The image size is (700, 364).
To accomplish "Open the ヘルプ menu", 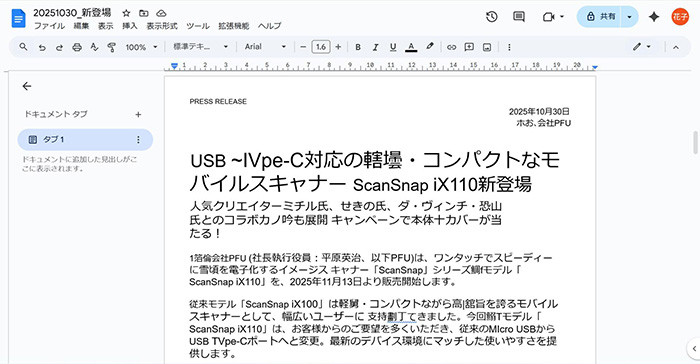I will [x=270, y=26].
